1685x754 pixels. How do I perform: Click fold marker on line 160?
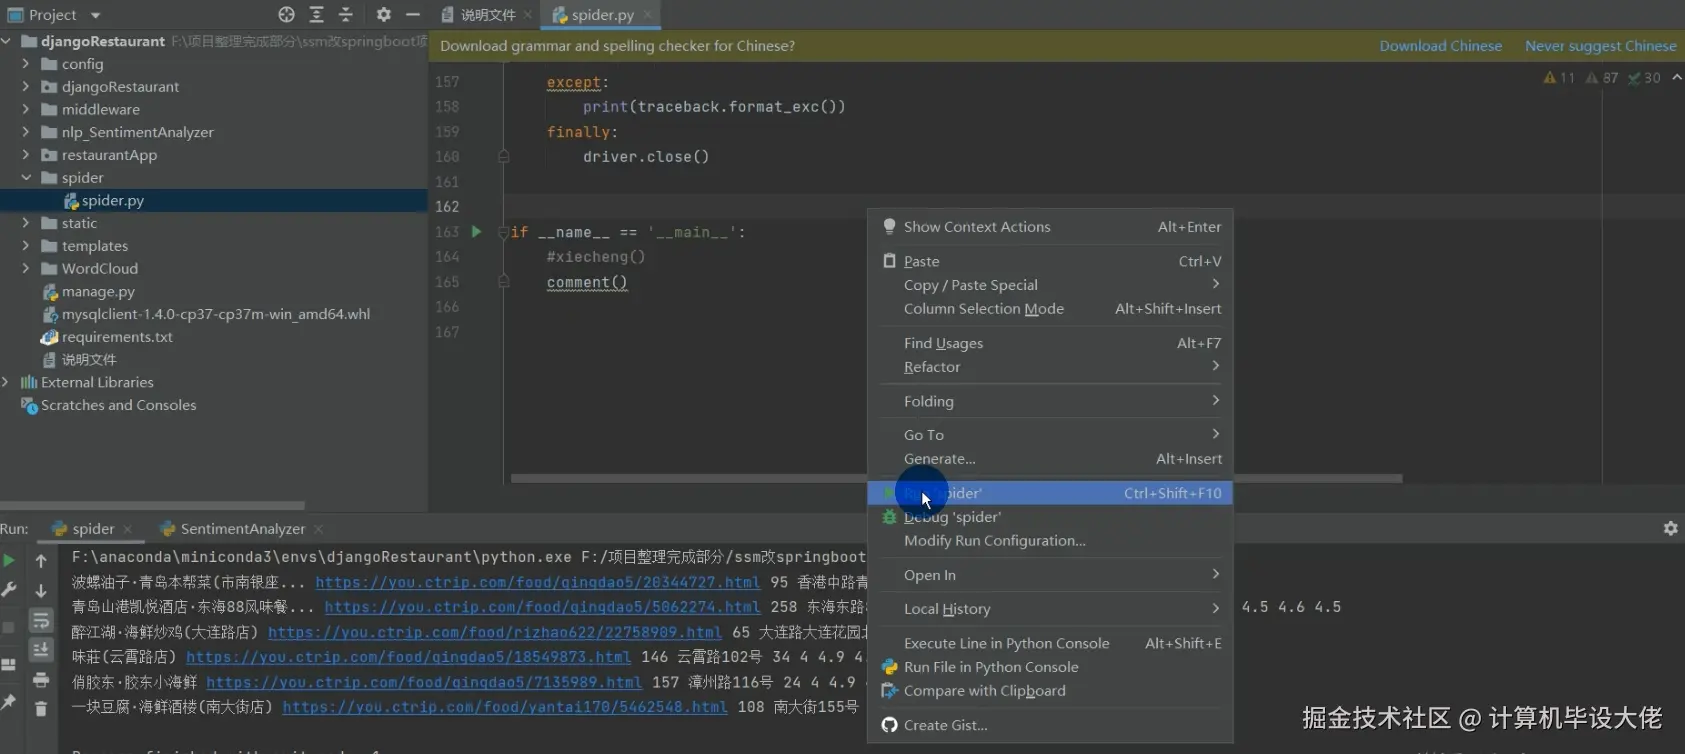point(504,157)
